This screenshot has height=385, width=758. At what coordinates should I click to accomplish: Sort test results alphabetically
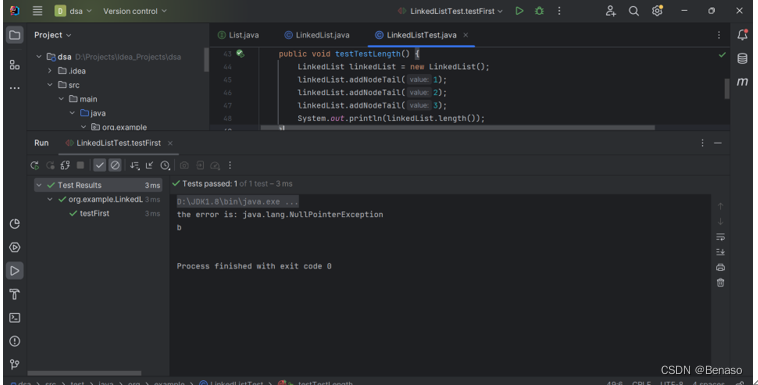click(x=134, y=165)
